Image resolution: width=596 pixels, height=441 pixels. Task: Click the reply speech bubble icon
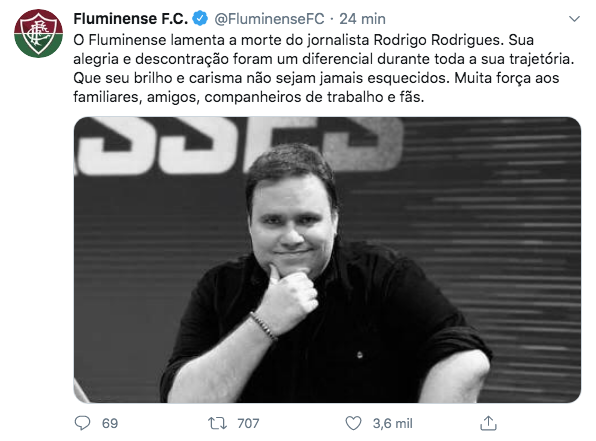pos(82,423)
